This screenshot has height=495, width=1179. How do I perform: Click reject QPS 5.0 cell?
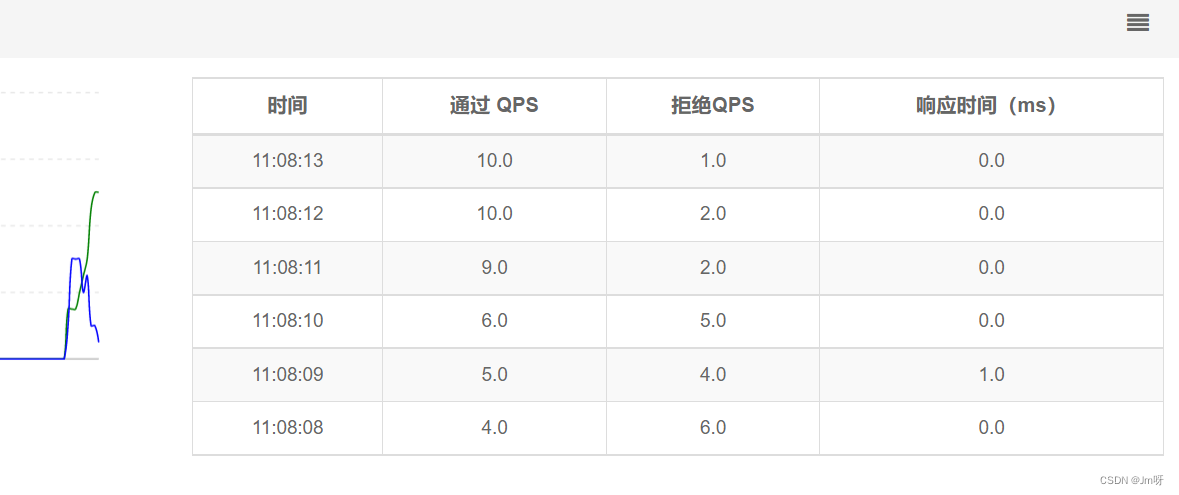click(712, 321)
